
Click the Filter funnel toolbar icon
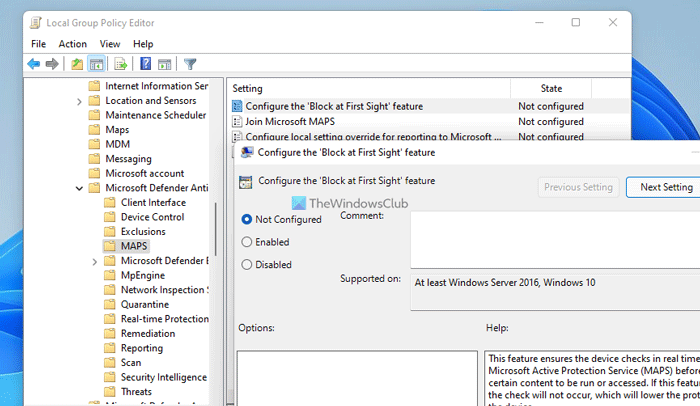point(190,64)
